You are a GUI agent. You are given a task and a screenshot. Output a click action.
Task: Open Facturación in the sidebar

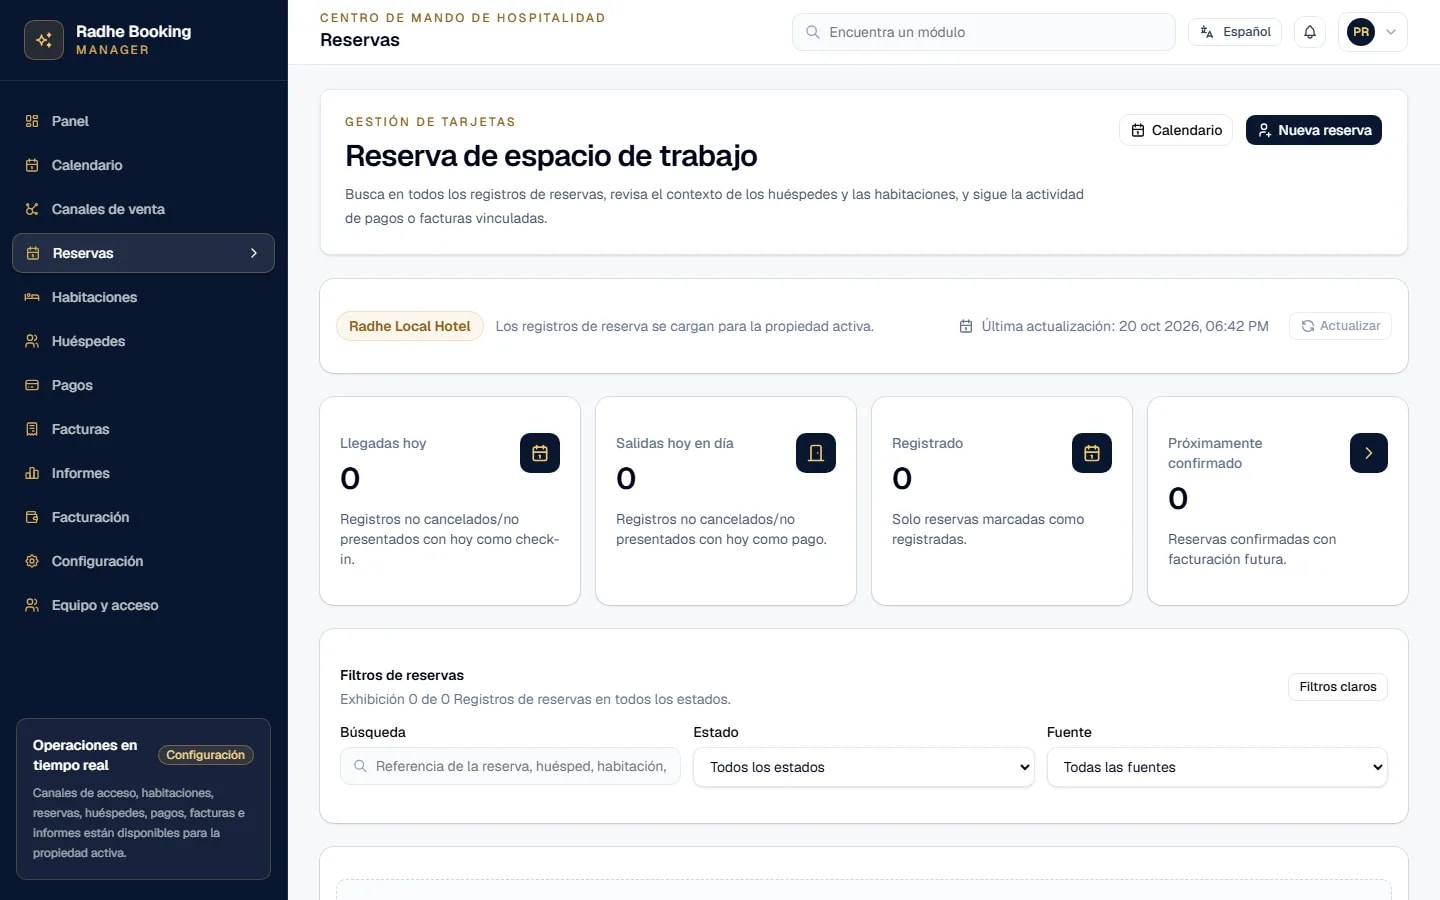[143, 517]
